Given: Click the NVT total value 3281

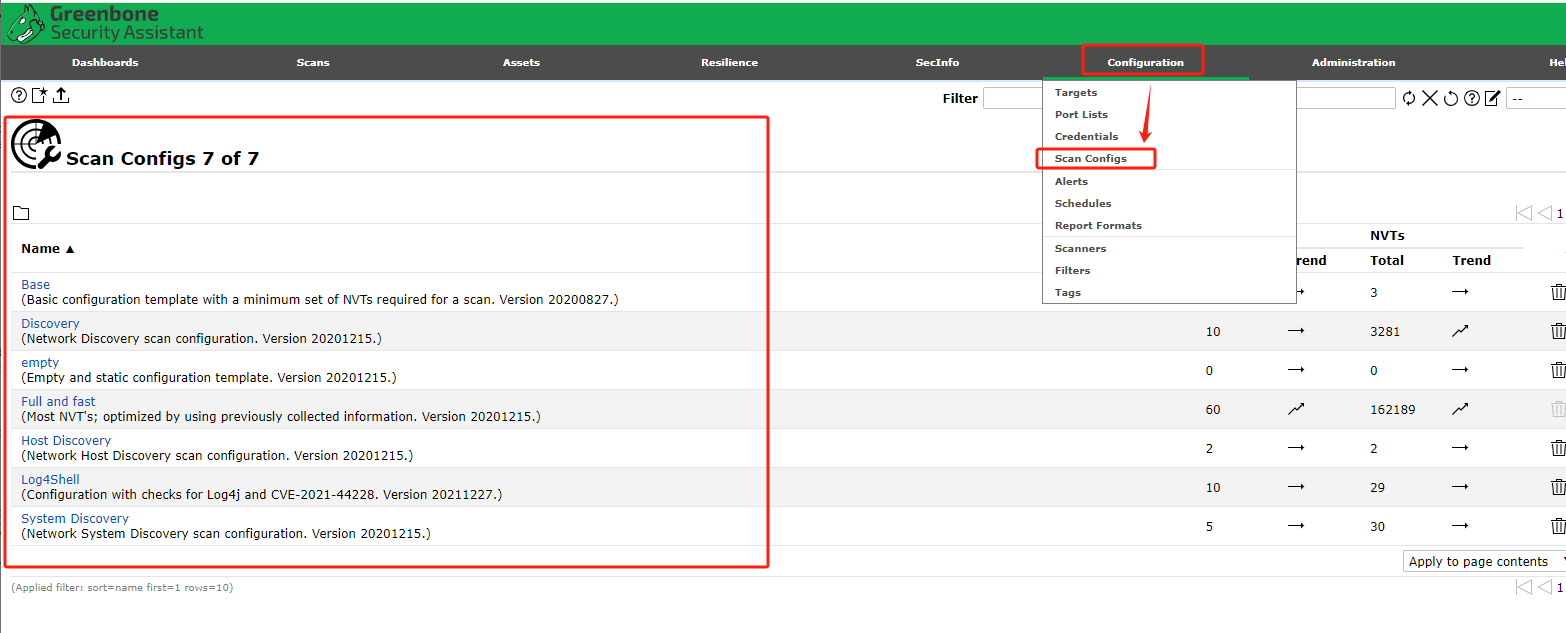Looking at the screenshot, I should (x=1386, y=331).
